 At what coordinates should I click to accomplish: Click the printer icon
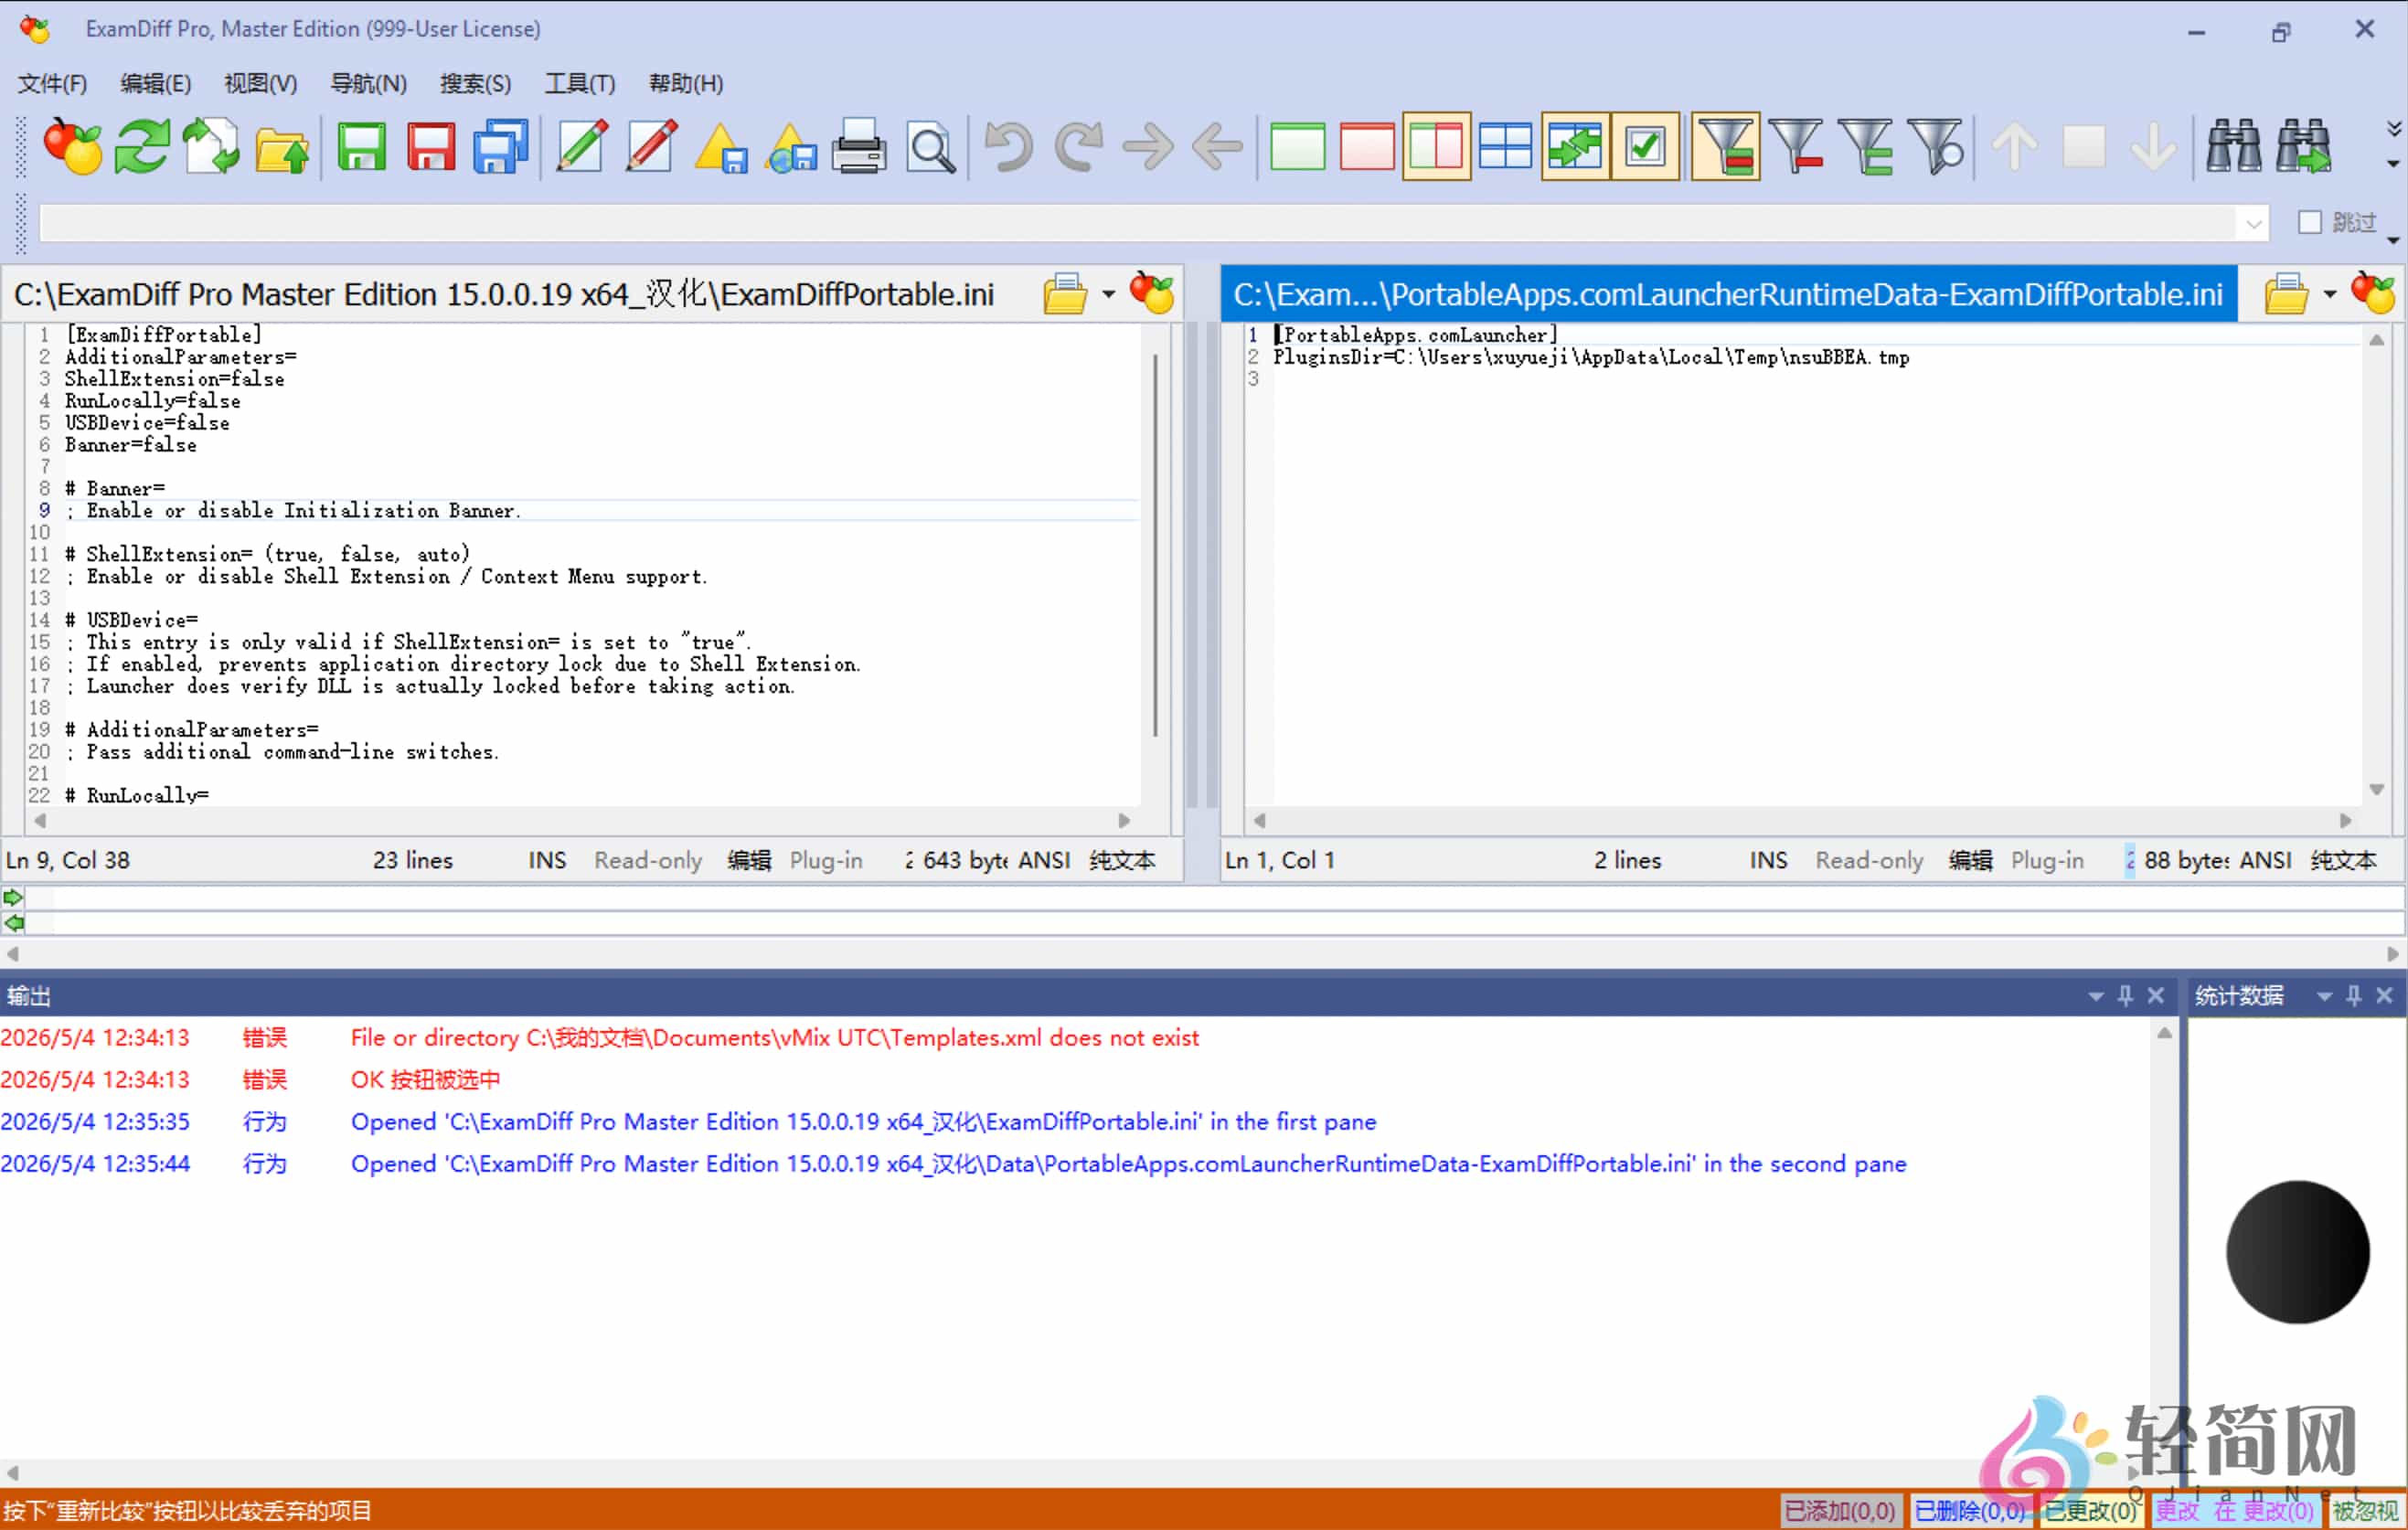coord(860,147)
